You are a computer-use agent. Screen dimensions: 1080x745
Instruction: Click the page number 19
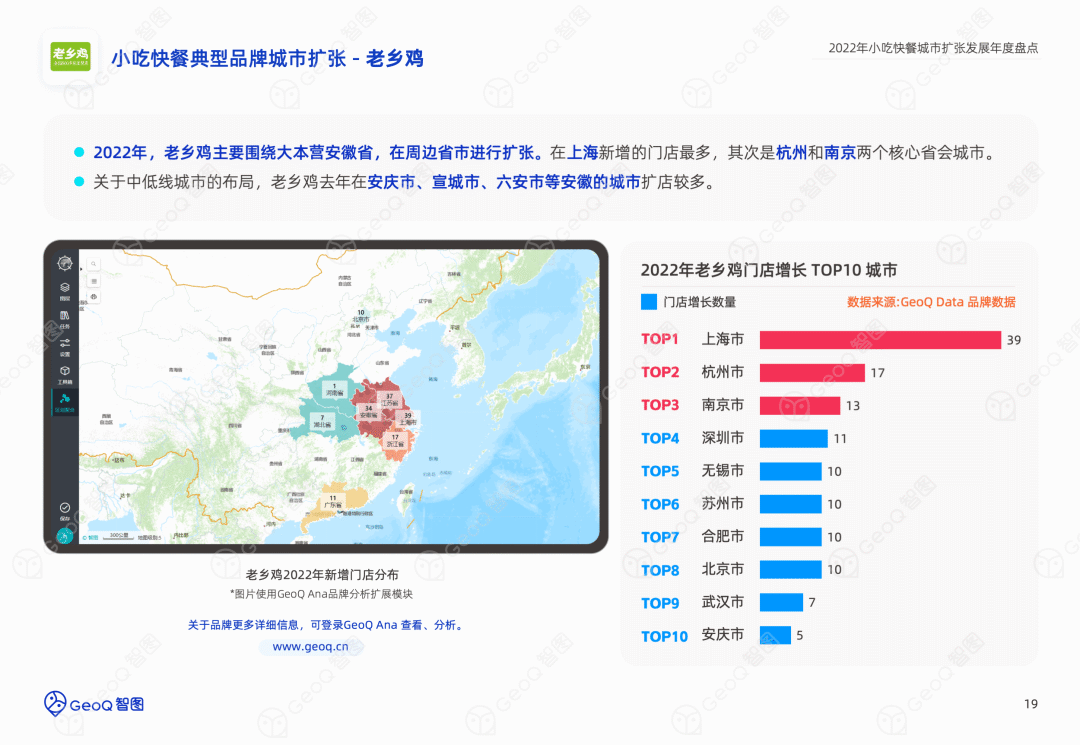(x=1030, y=704)
